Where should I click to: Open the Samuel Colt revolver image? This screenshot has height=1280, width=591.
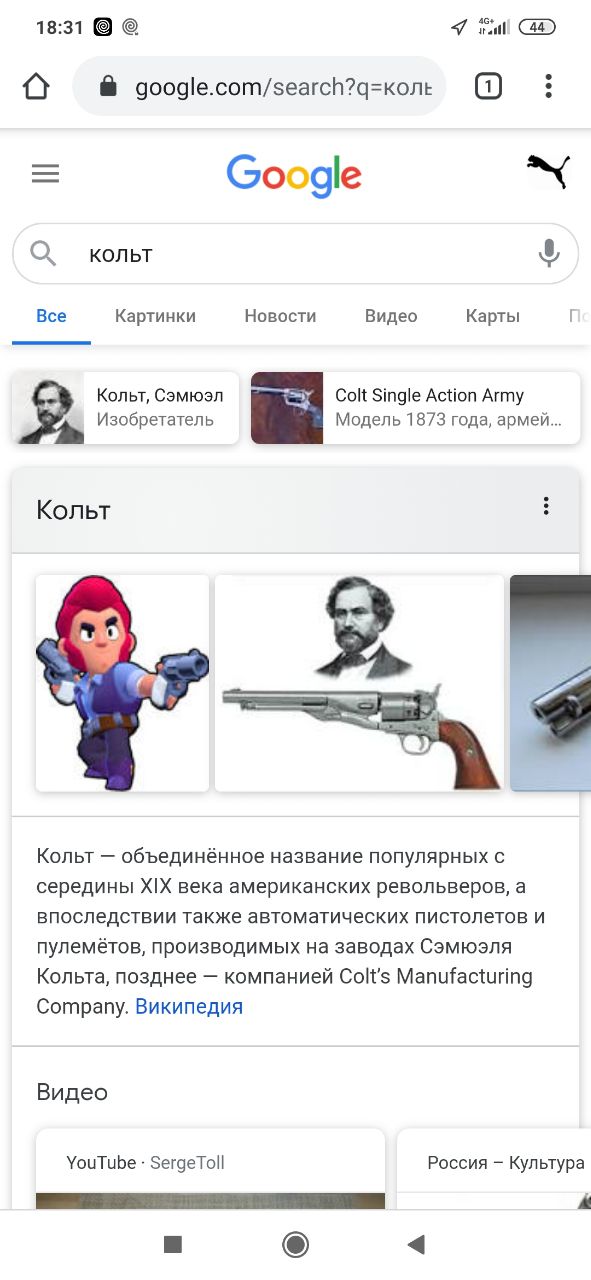pyautogui.click(x=359, y=683)
